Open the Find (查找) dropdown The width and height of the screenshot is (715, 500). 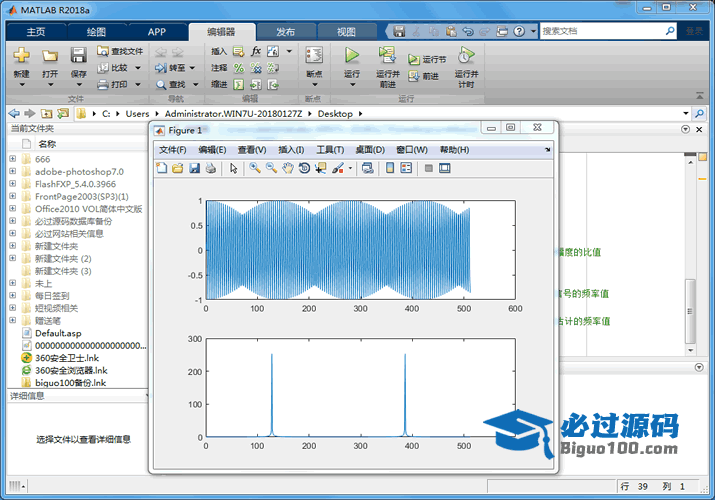[x=196, y=84]
